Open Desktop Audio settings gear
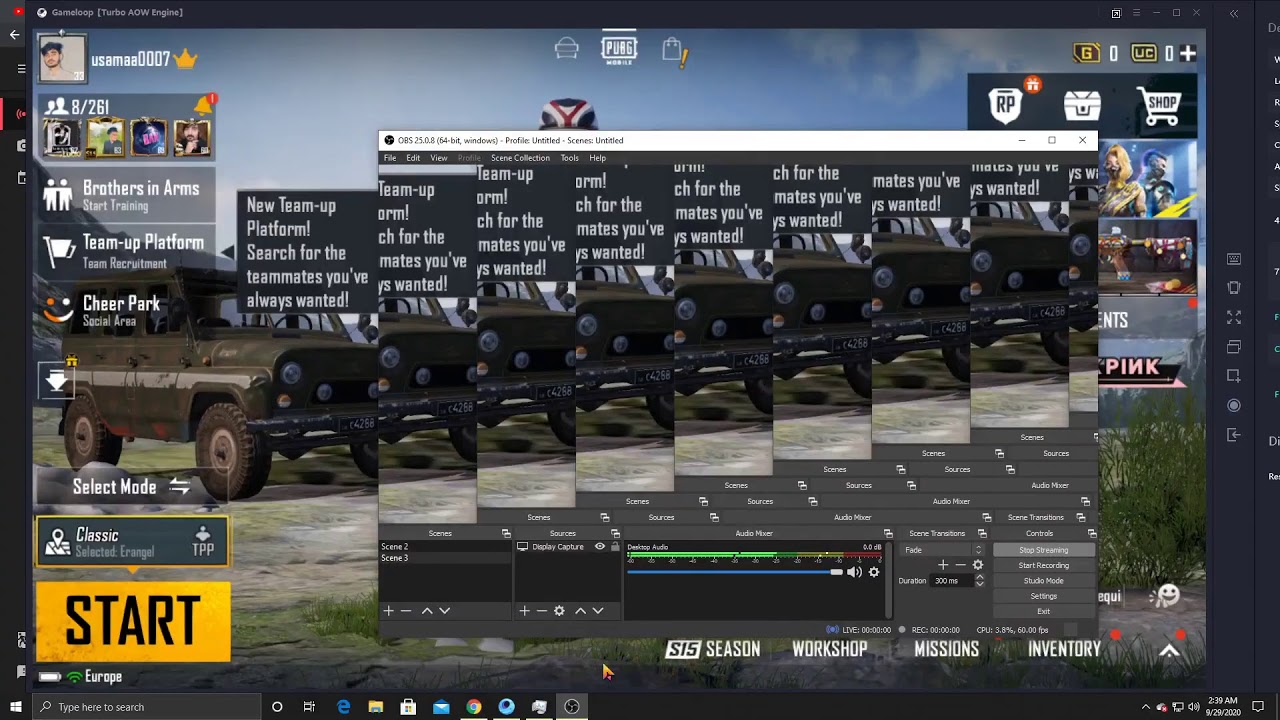1280x720 pixels. 874,572
